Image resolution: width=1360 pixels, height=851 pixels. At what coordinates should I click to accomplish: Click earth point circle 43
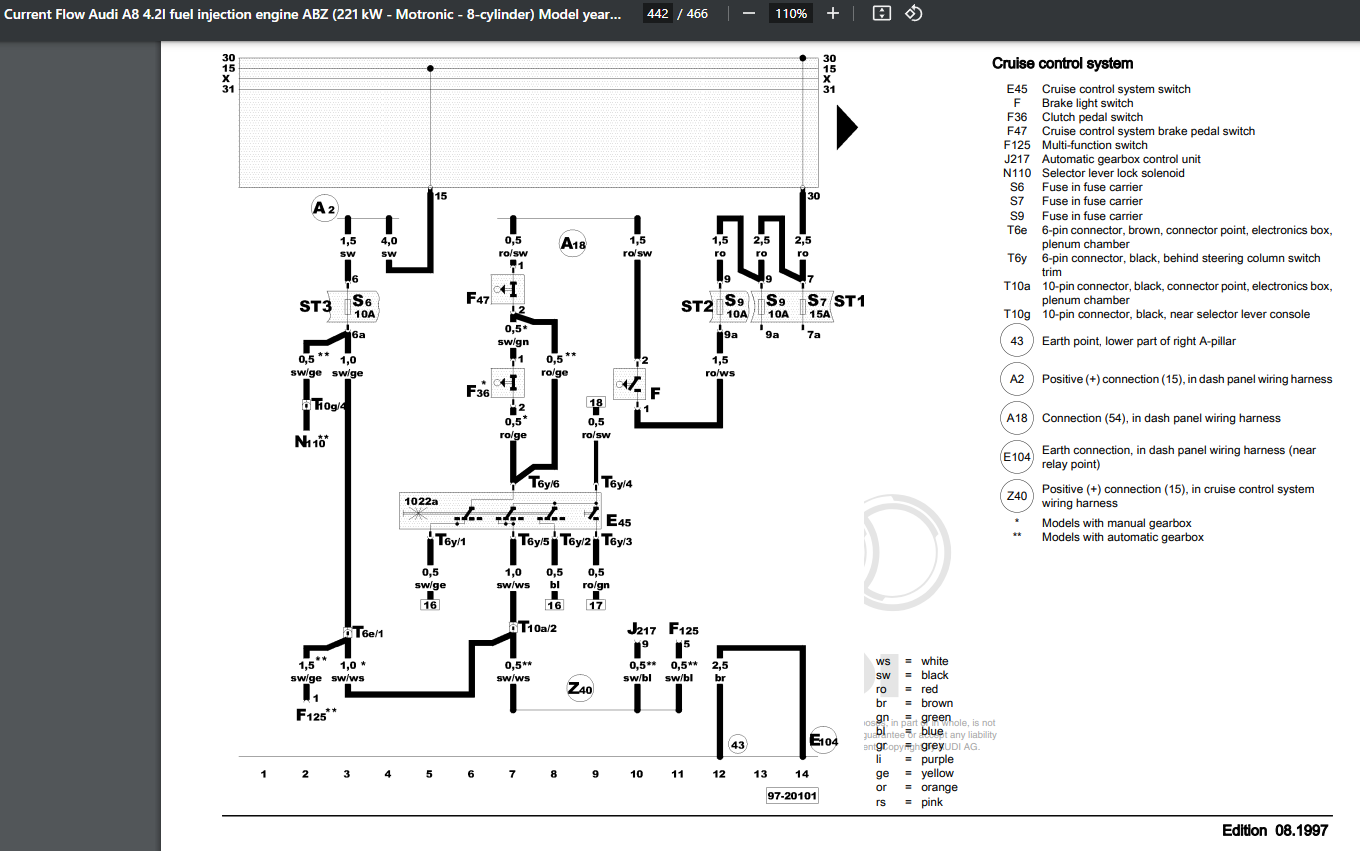click(738, 744)
